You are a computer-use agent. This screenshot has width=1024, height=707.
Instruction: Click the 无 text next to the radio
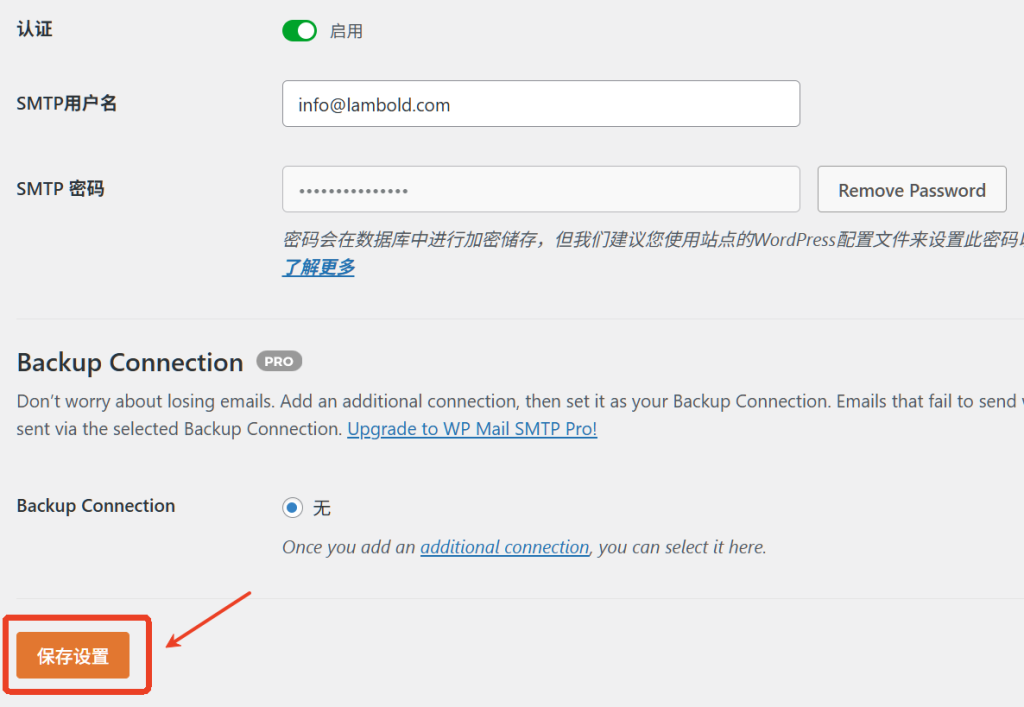pyautogui.click(x=322, y=508)
